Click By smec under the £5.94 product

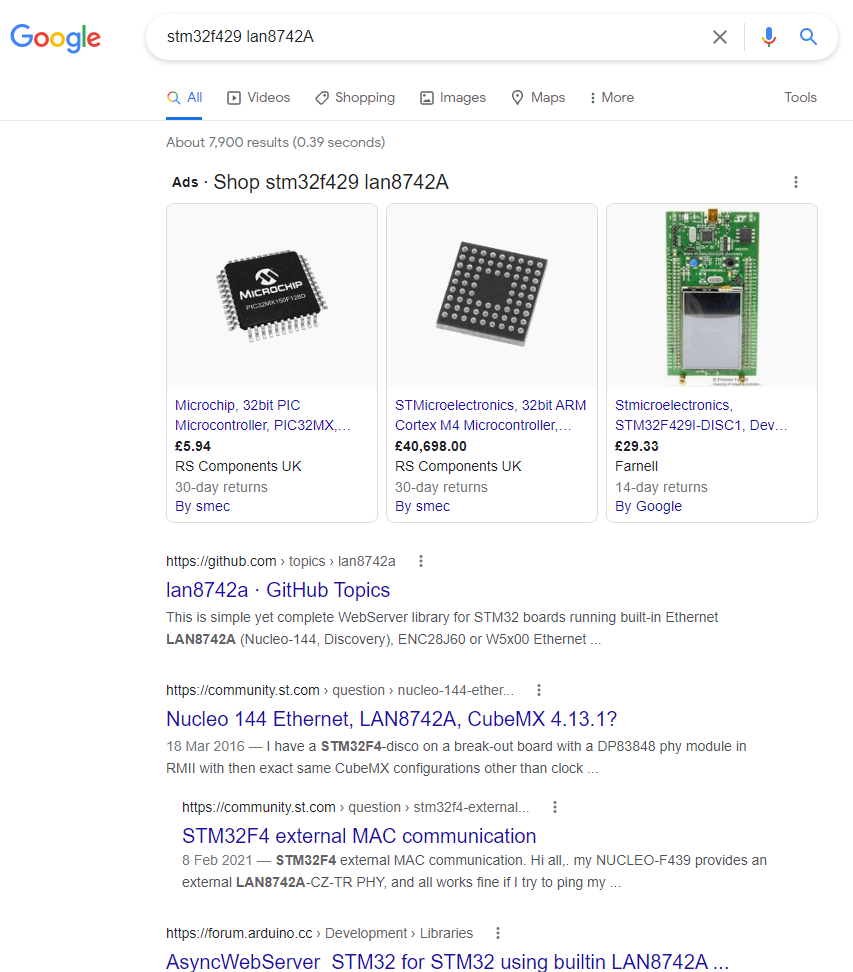[x=202, y=506]
